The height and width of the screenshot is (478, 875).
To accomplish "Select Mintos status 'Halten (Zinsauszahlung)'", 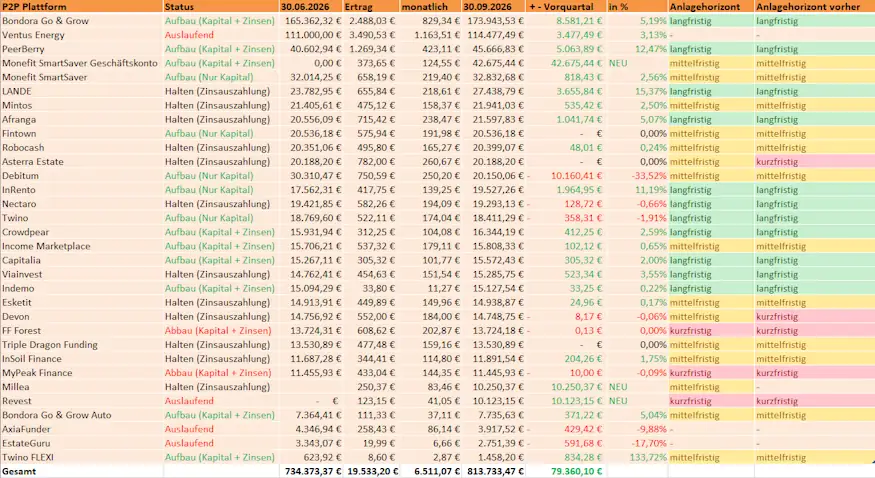I will tap(221, 105).
